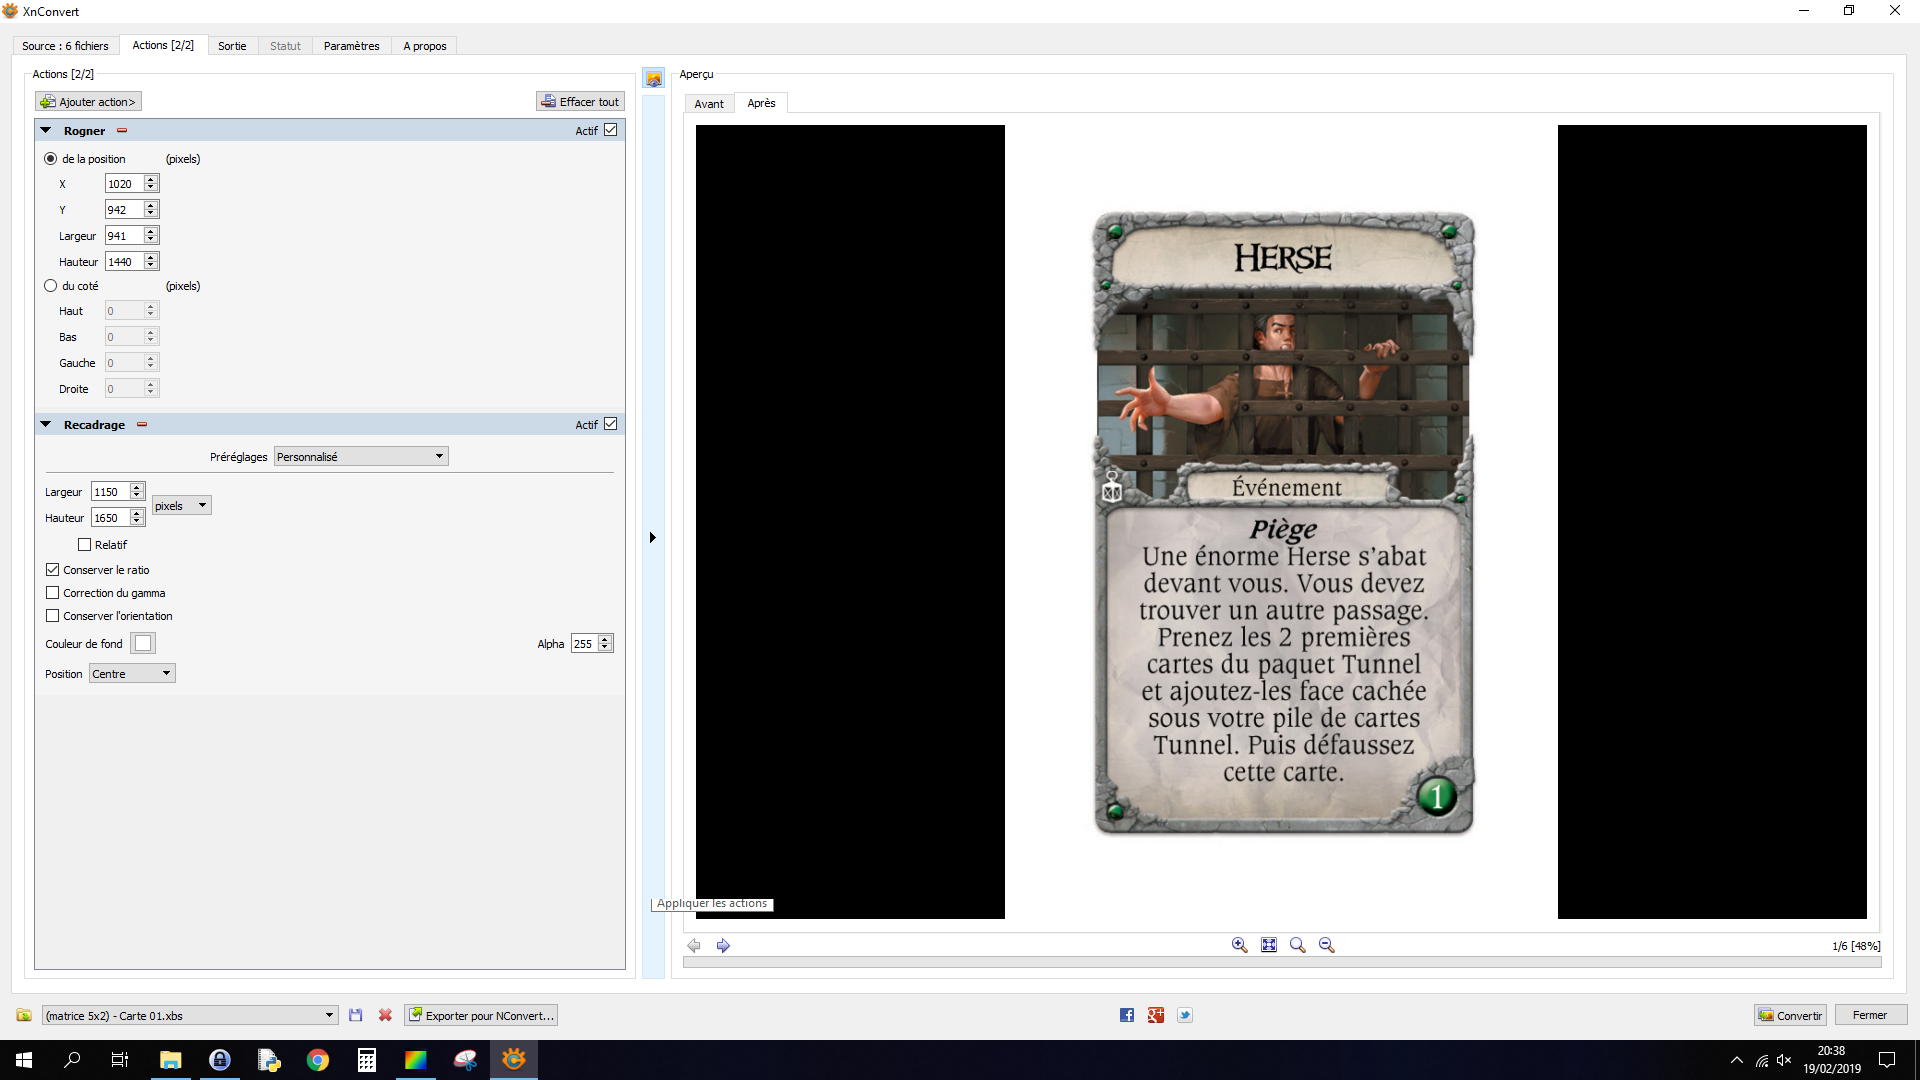Select the 'du coté' radio option

pos(51,286)
